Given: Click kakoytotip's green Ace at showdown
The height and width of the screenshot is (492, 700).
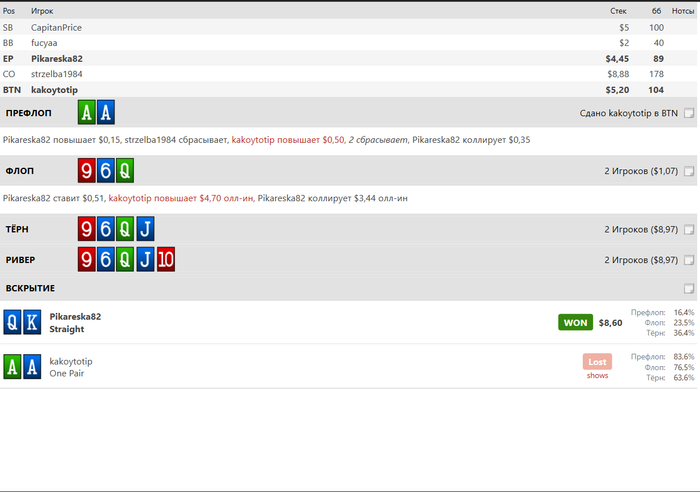Looking at the screenshot, I should 12,367.
